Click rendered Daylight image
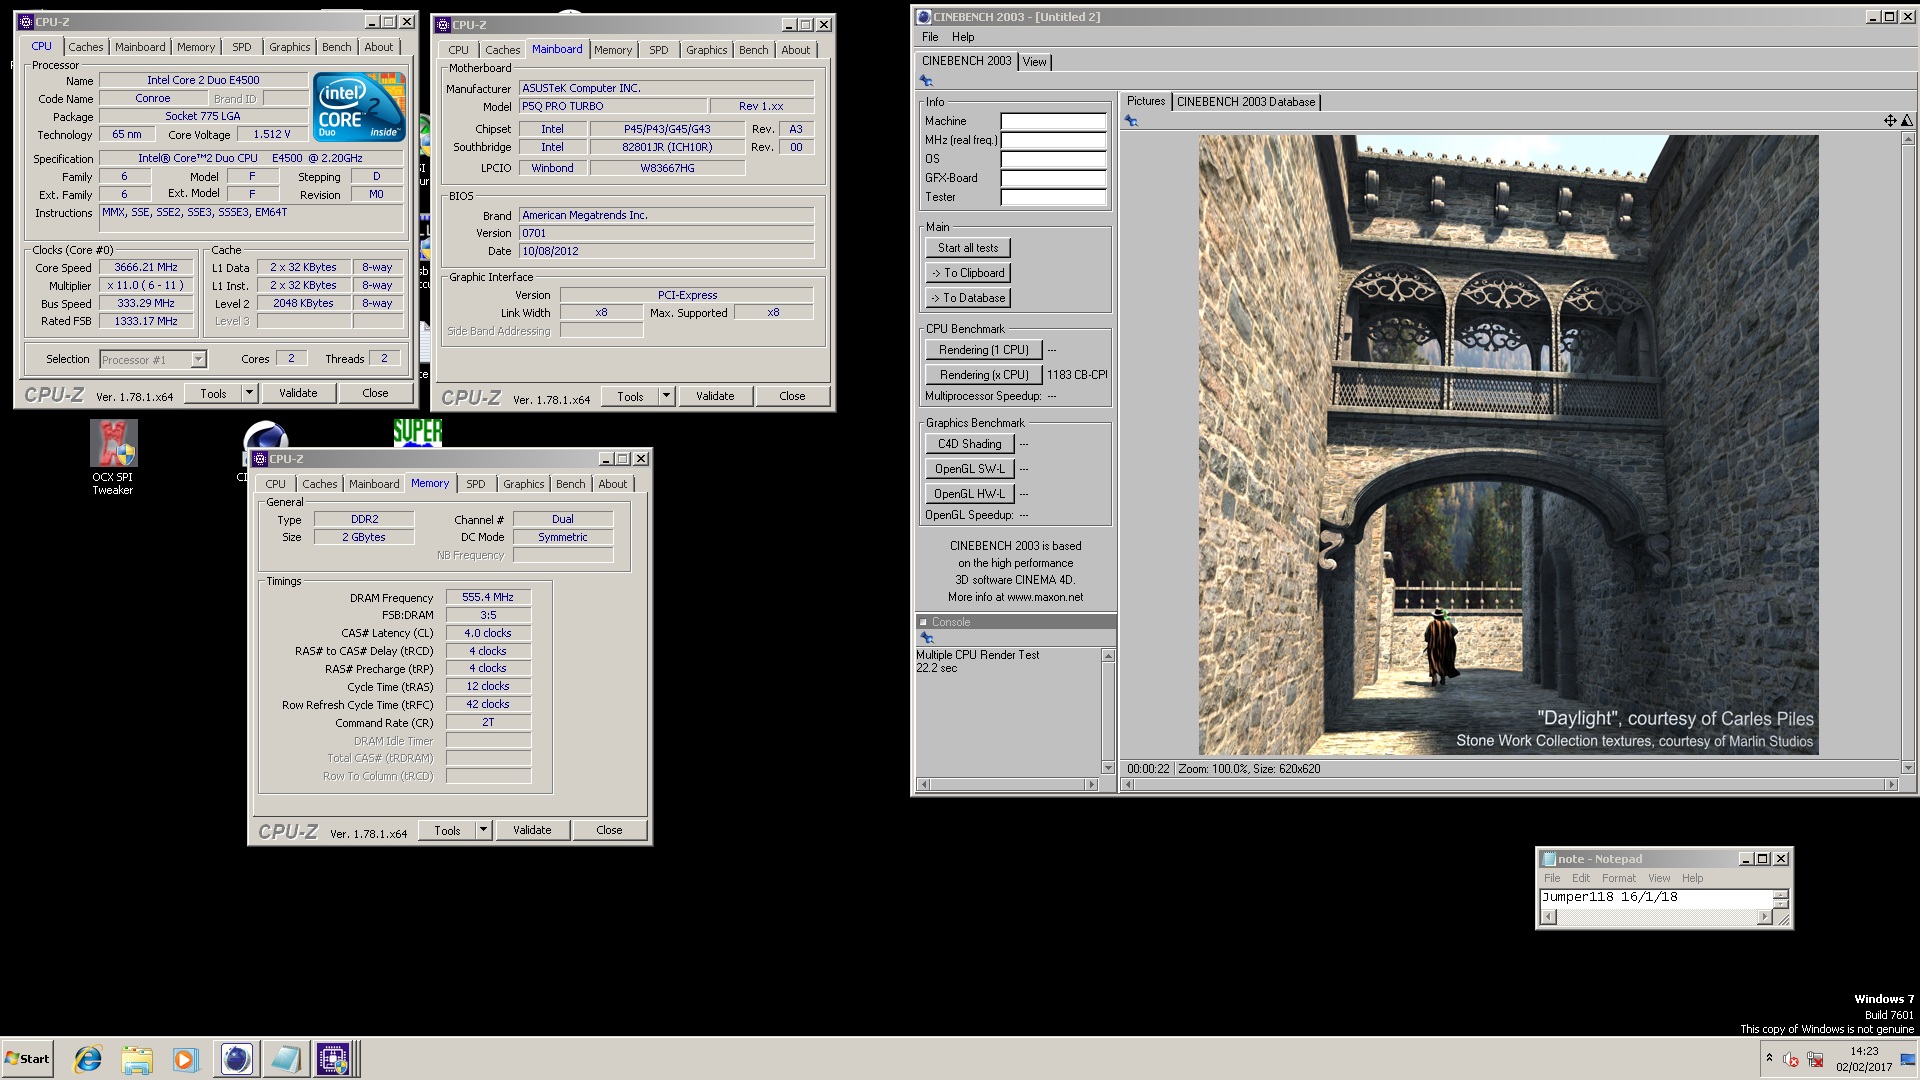This screenshot has height=1080, width=1920. 1508,445
